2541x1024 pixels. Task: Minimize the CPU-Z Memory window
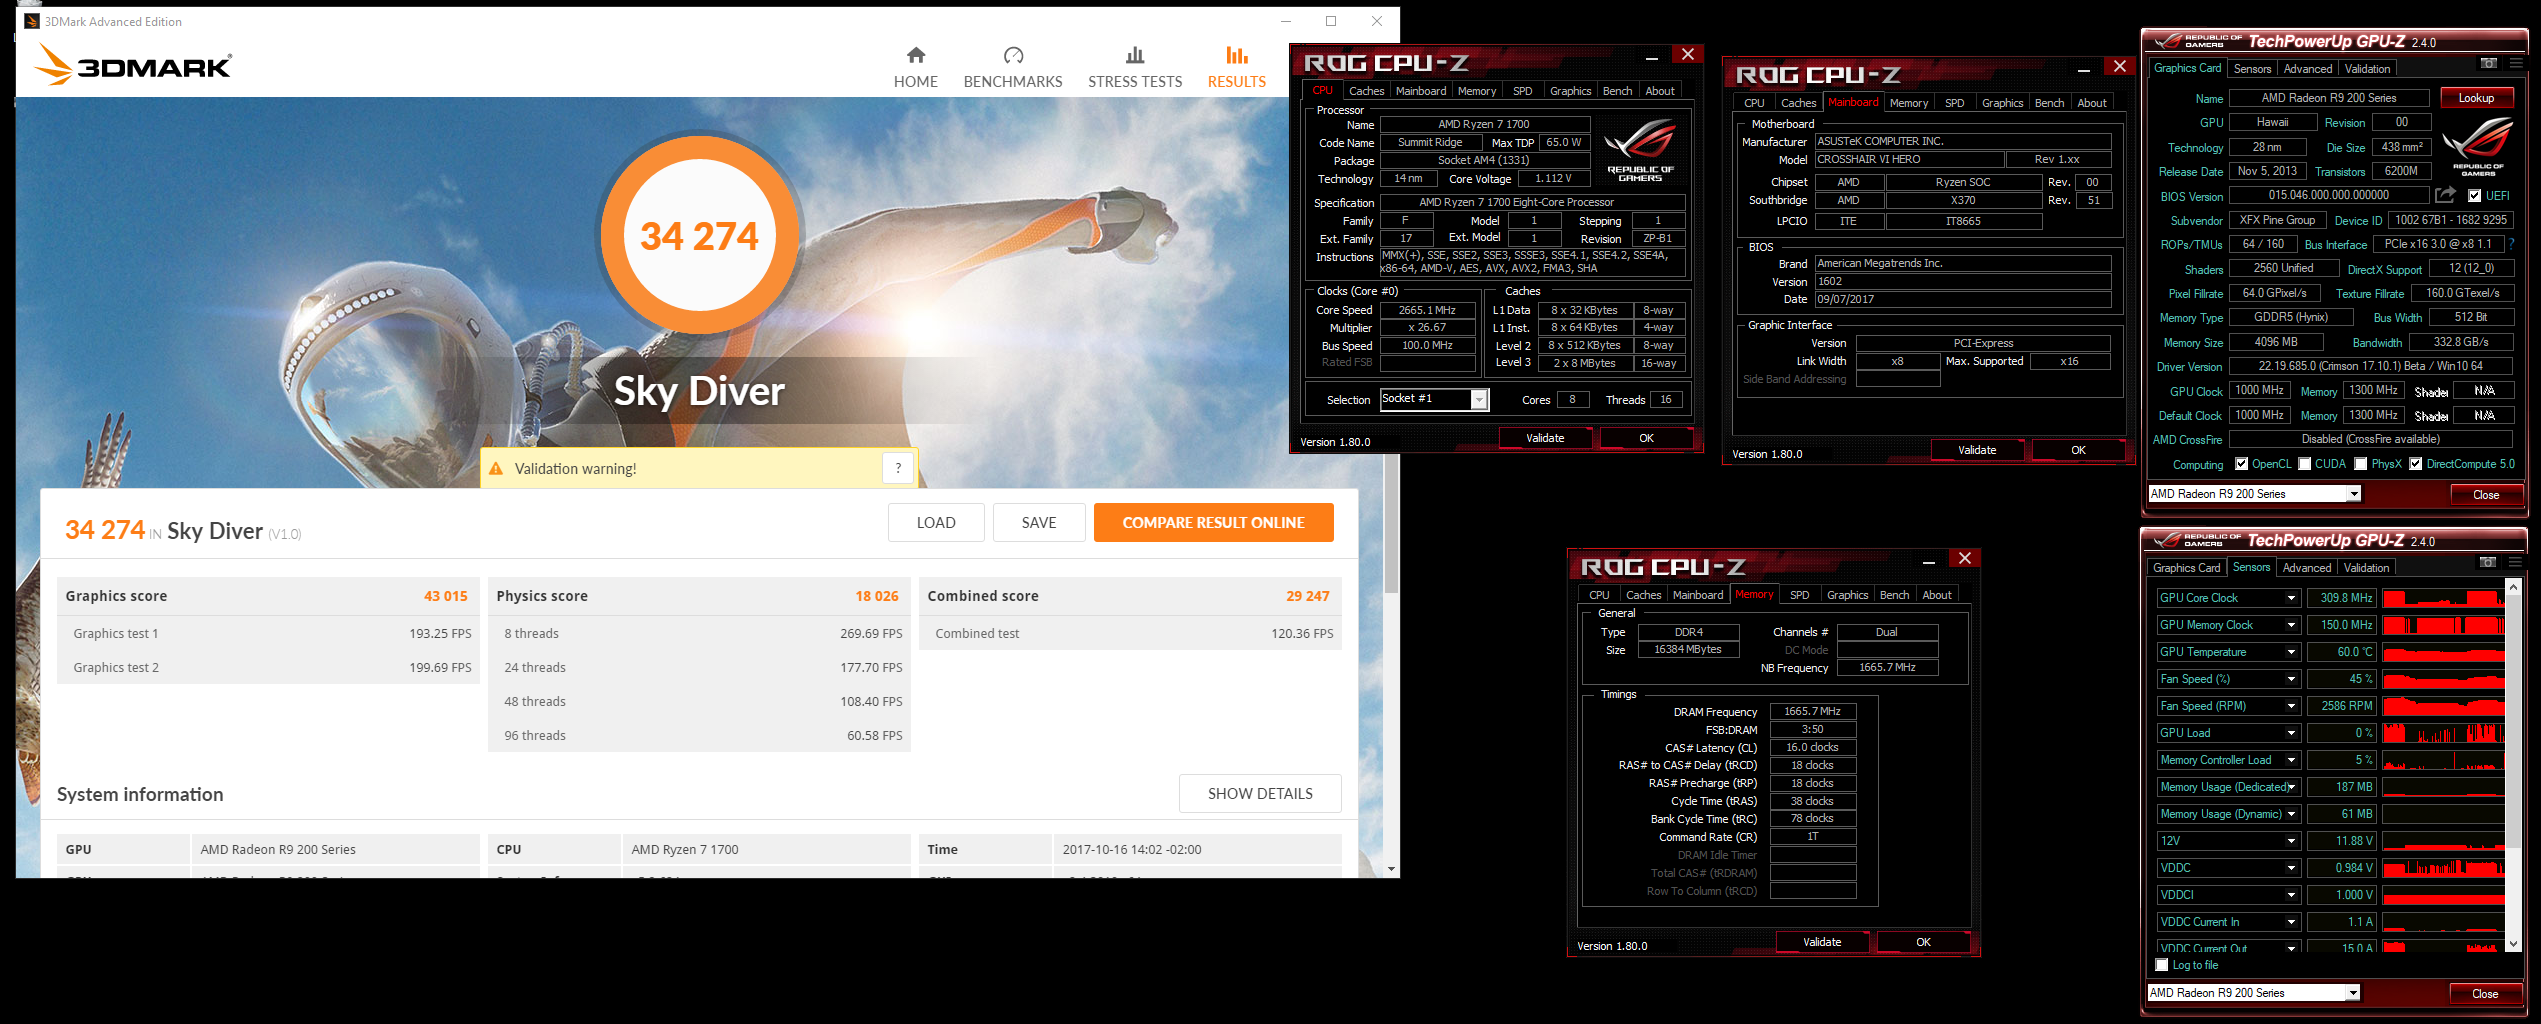click(1929, 561)
